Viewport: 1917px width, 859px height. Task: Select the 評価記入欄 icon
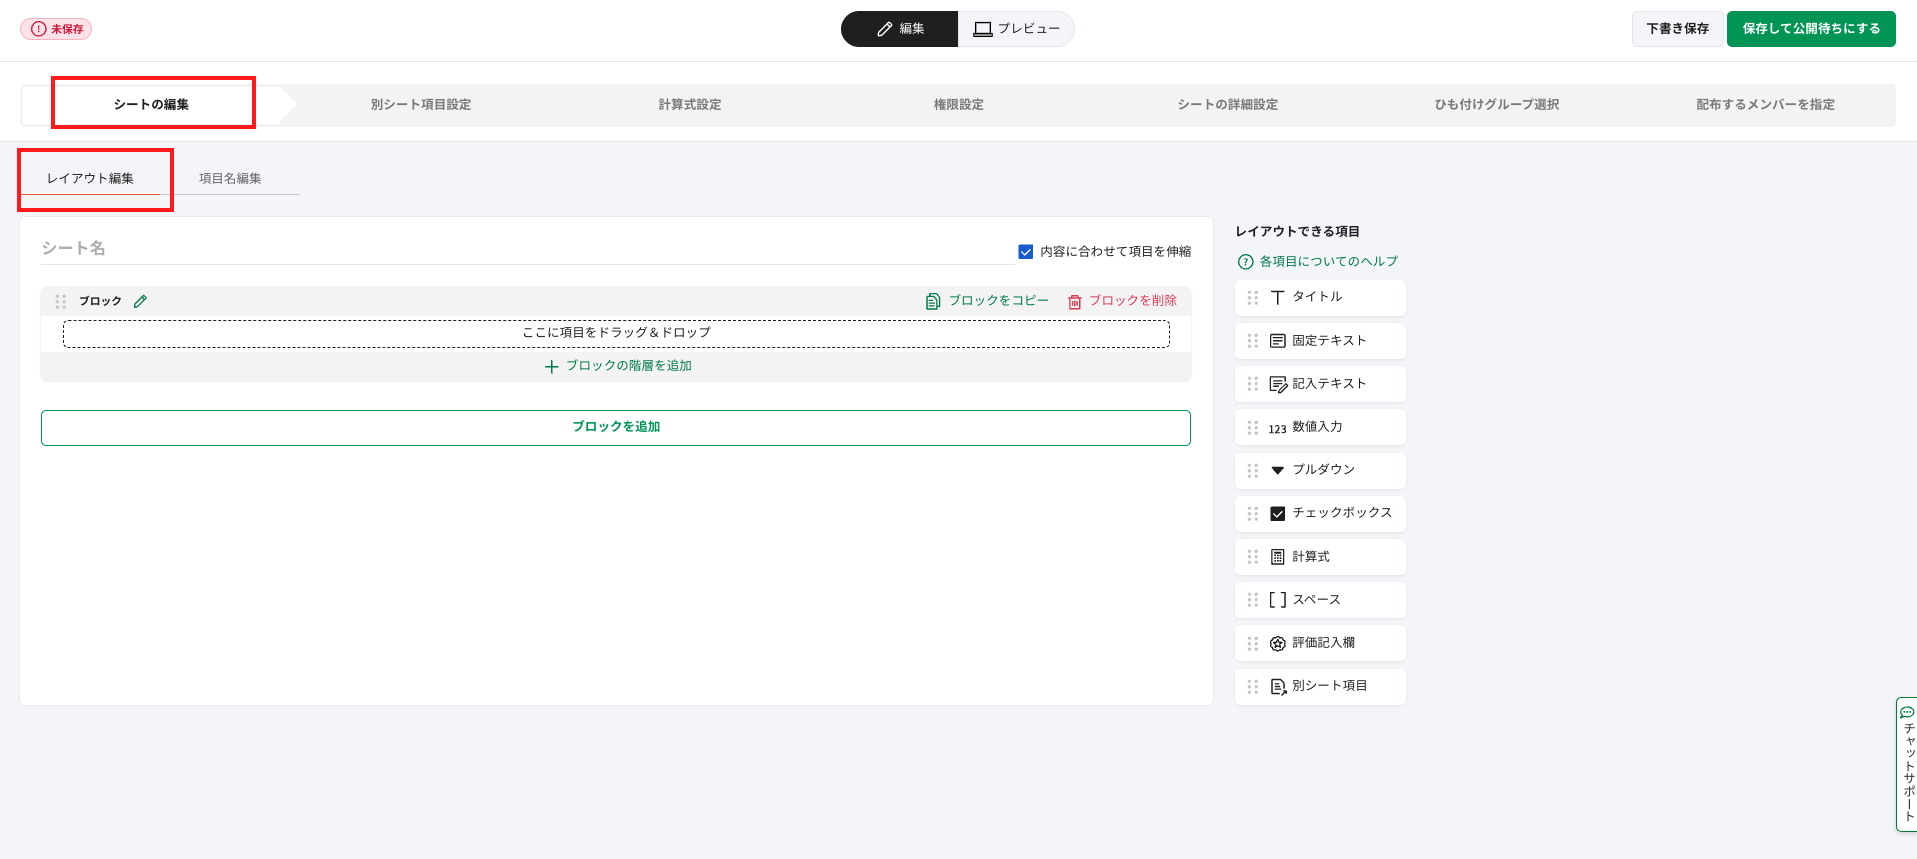(x=1277, y=643)
